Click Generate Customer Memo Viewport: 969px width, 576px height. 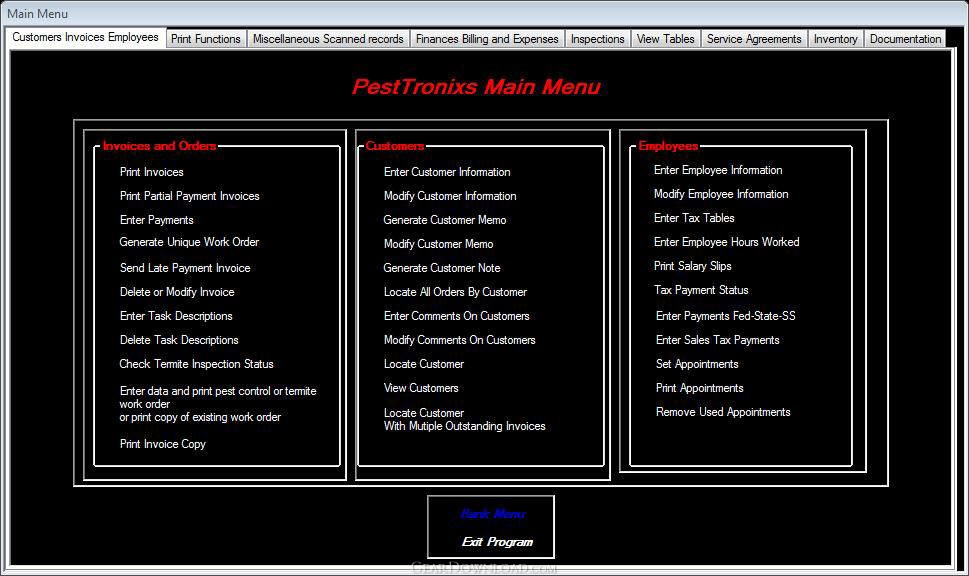point(444,220)
